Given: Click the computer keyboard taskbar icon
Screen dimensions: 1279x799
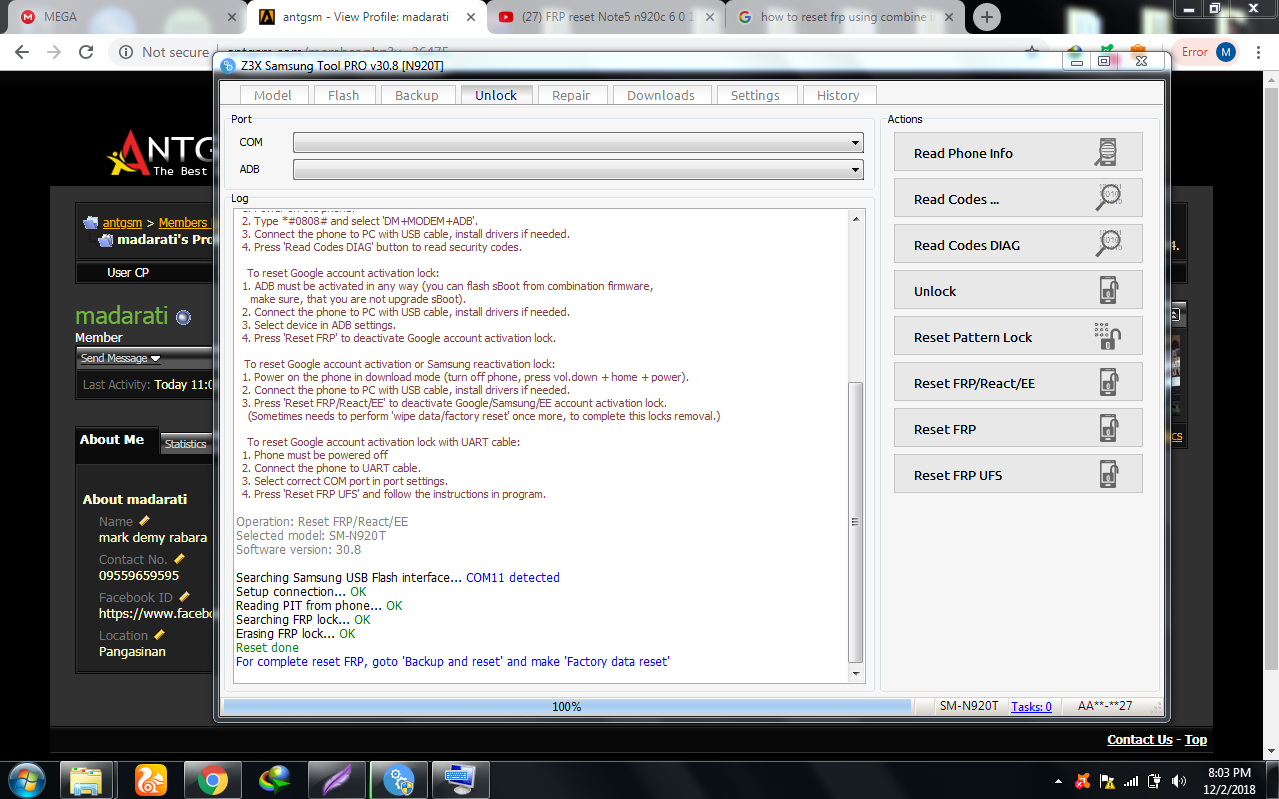Looking at the screenshot, I should [x=461, y=779].
